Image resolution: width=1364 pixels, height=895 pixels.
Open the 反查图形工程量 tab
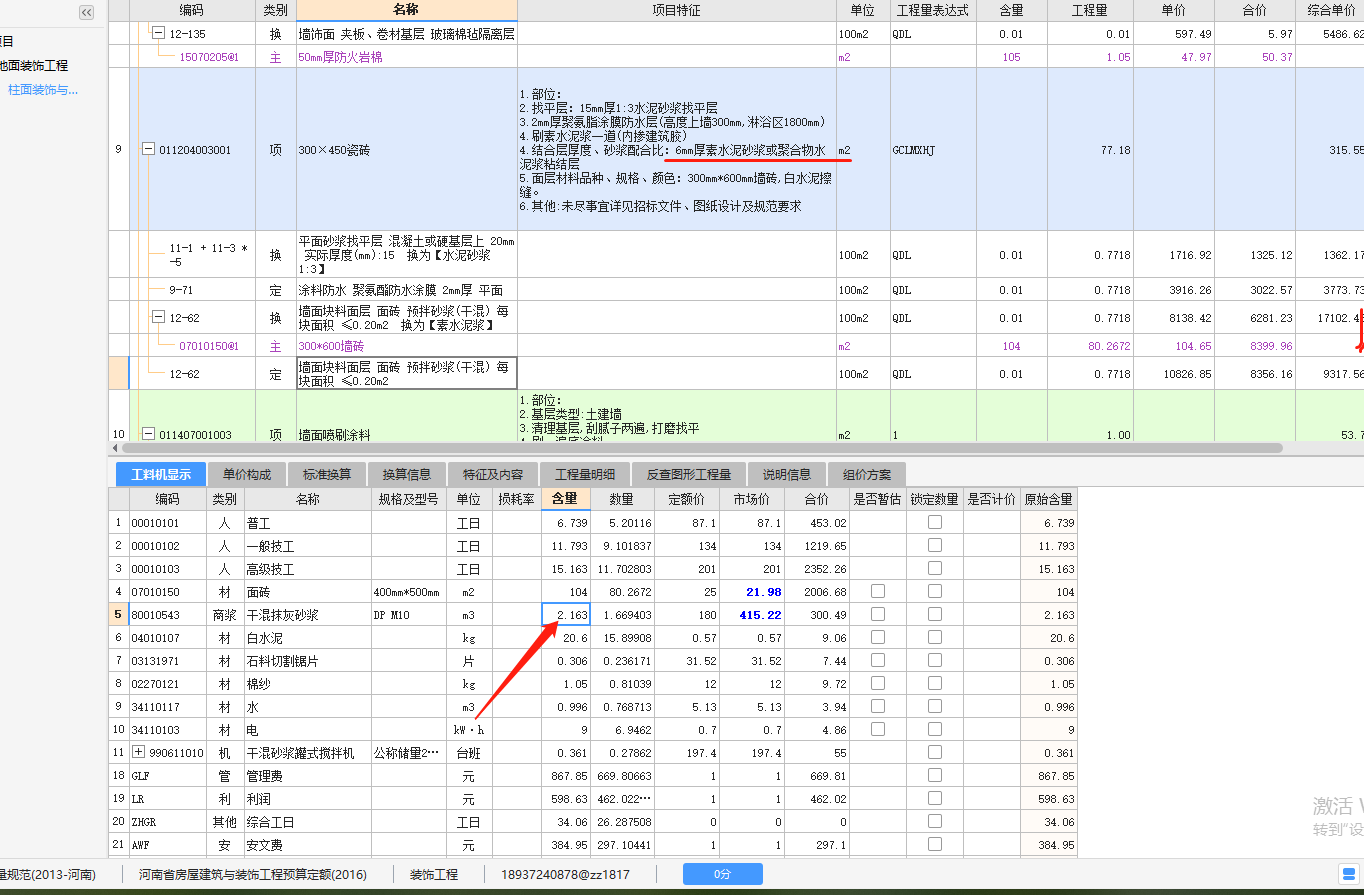(x=688, y=474)
